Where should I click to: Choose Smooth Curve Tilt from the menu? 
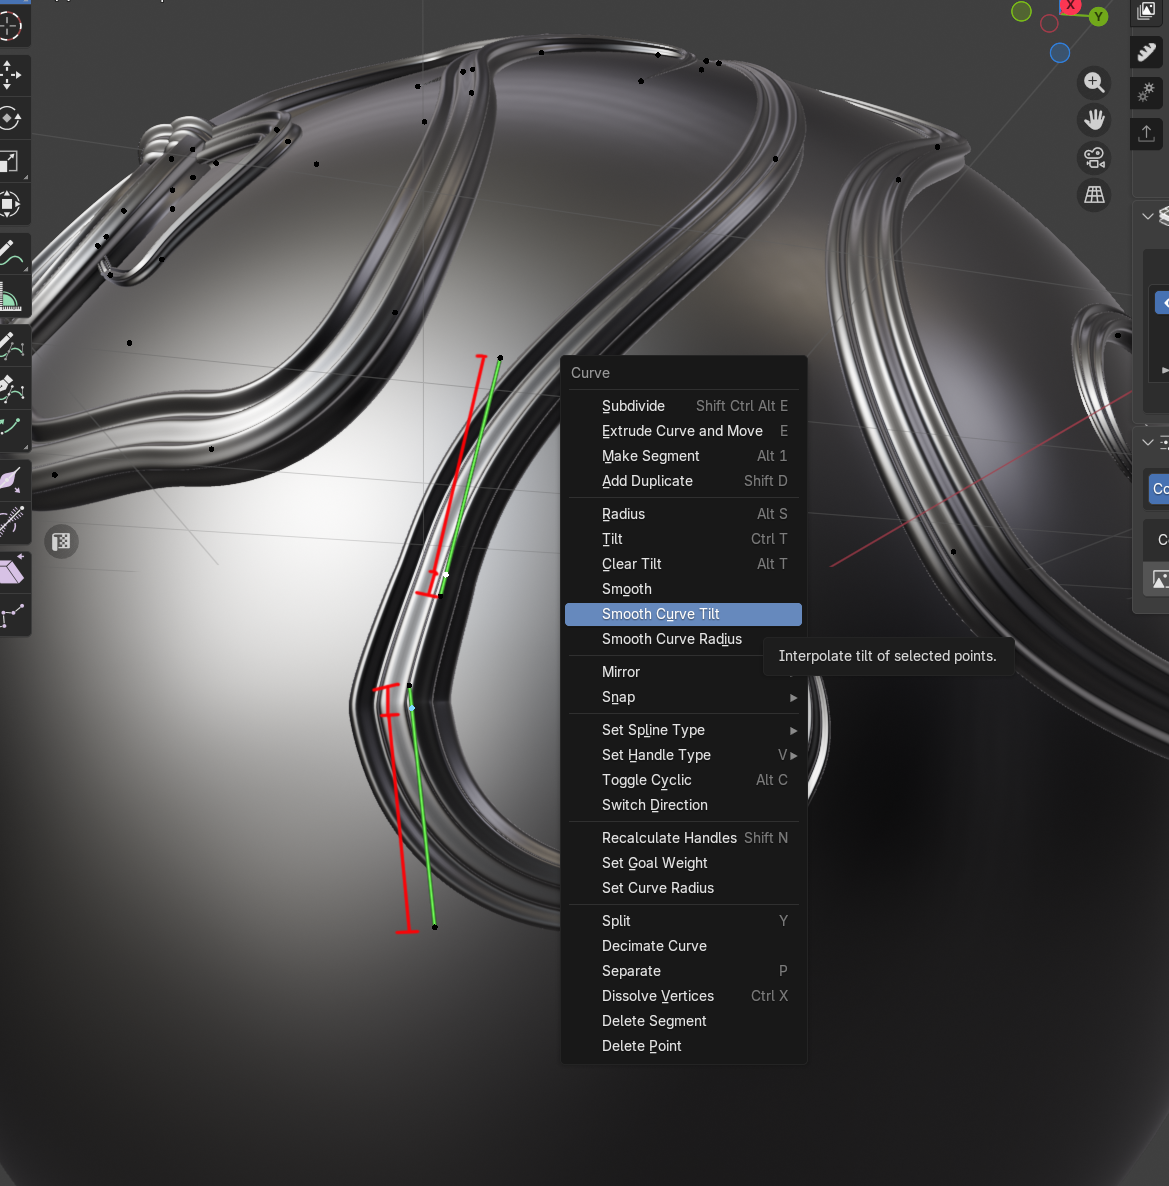[x=684, y=614]
